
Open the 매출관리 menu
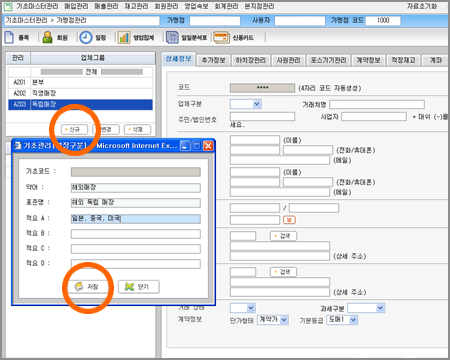pyautogui.click(x=106, y=6)
